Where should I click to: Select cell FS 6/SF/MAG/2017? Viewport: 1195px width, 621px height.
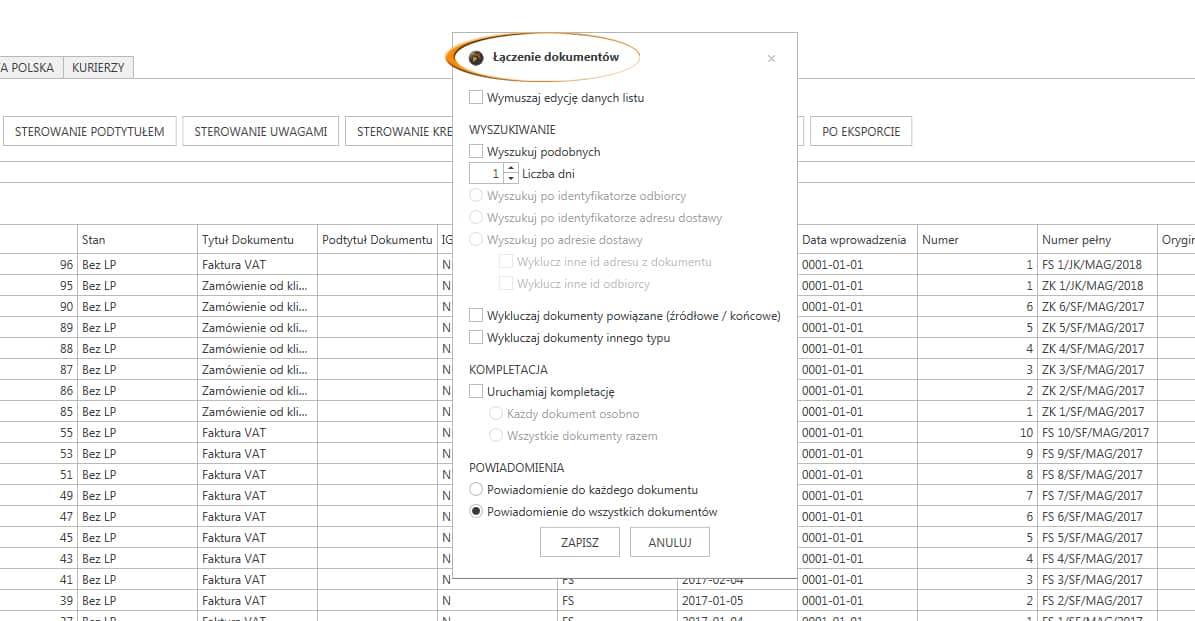[x=1097, y=516]
